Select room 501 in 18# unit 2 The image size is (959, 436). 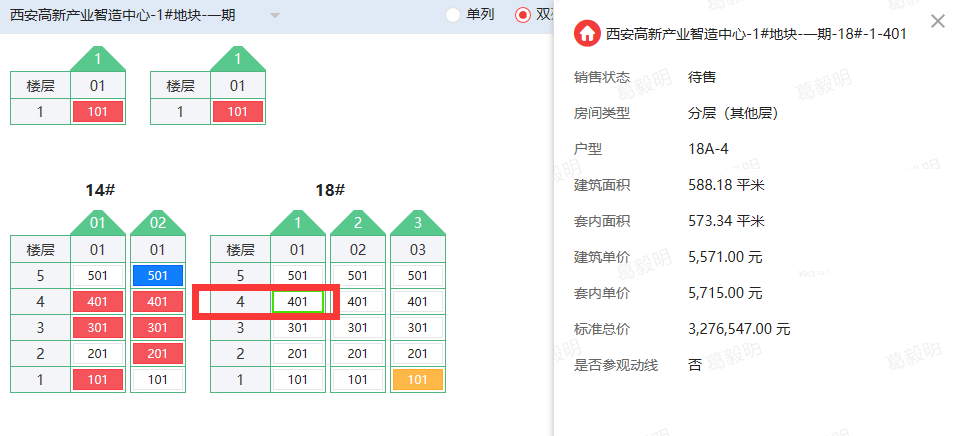point(357,275)
